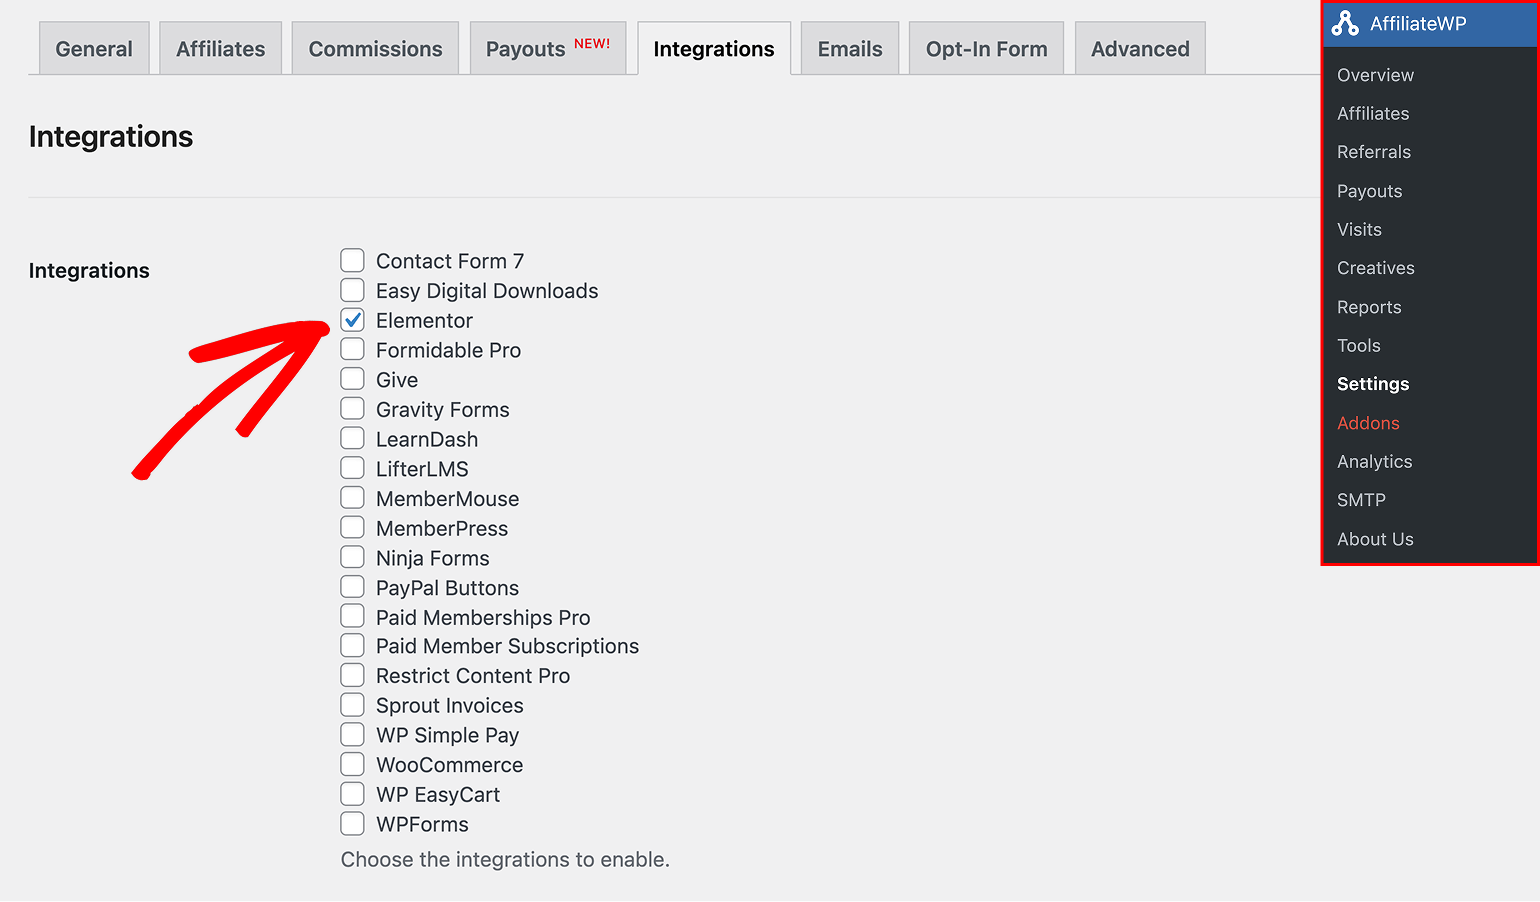This screenshot has height=902, width=1540.
Task: Open the About Us sidebar item
Action: coord(1375,539)
